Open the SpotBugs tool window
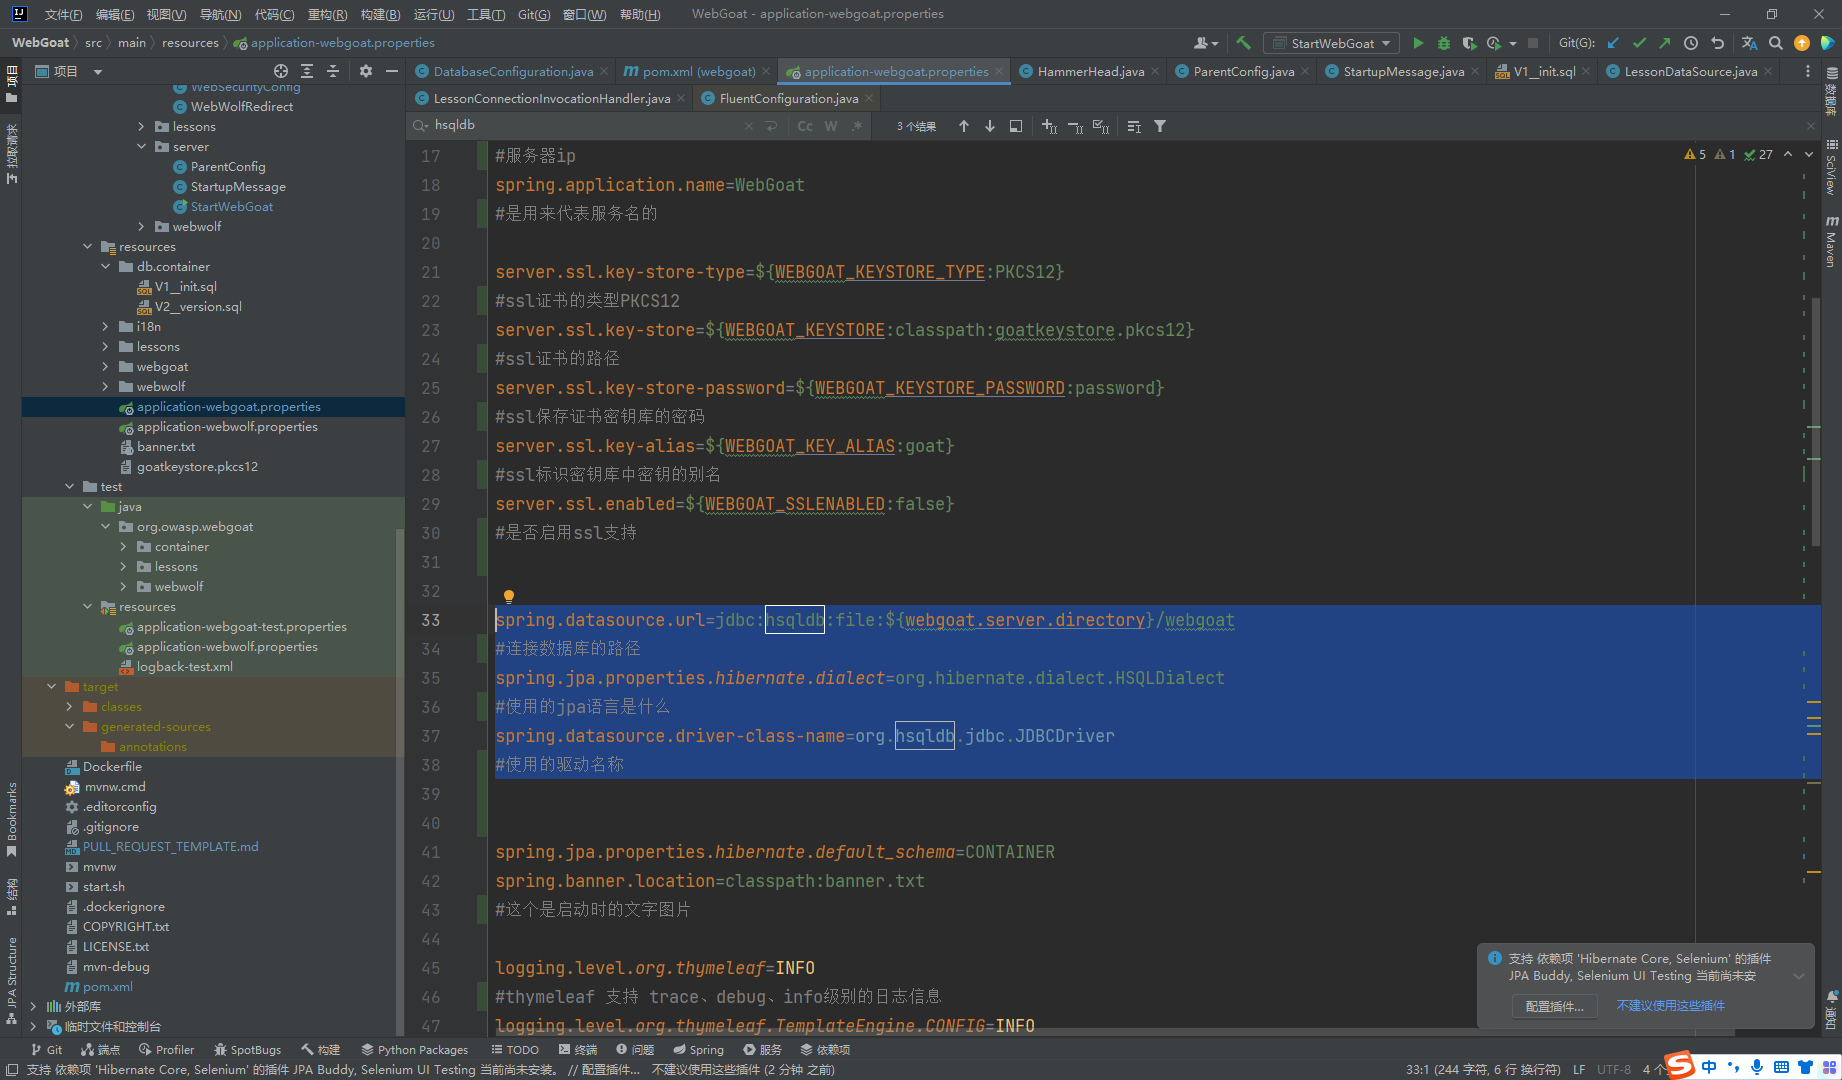This screenshot has height=1080, width=1842. pyautogui.click(x=247, y=1050)
